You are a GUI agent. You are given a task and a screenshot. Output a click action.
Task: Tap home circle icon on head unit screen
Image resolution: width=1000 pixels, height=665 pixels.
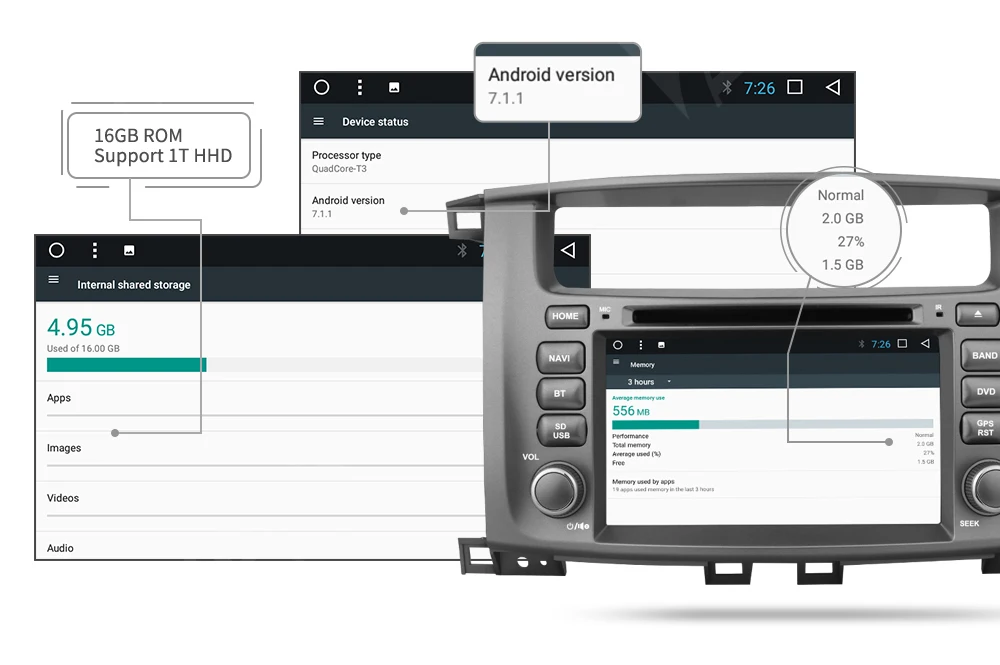617,345
